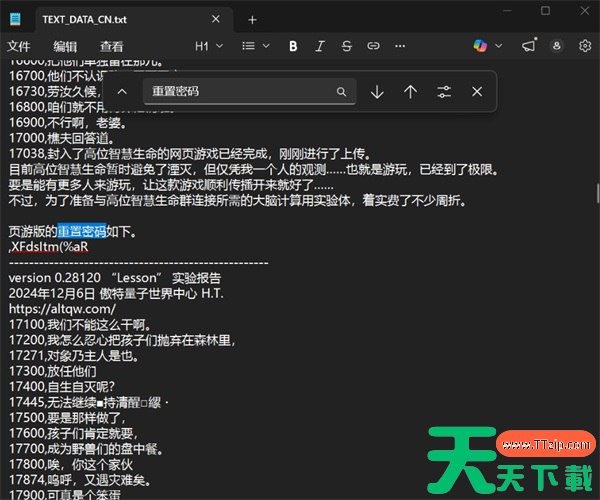Image resolution: width=600 pixels, height=500 pixels.
Task: Click line 16900,不行啊，老婆
Action: (67, 123)
